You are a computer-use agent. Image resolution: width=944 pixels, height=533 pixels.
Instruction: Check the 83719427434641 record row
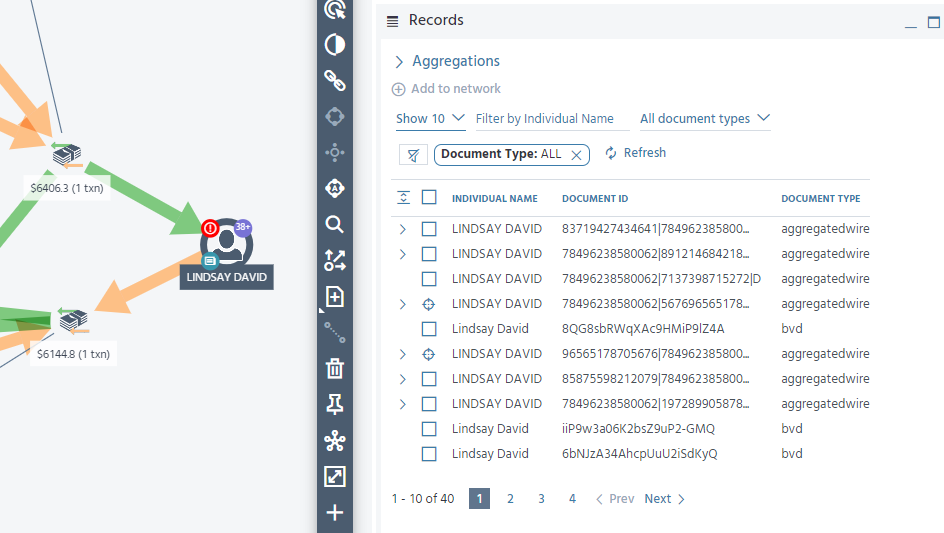coord(429,229)
